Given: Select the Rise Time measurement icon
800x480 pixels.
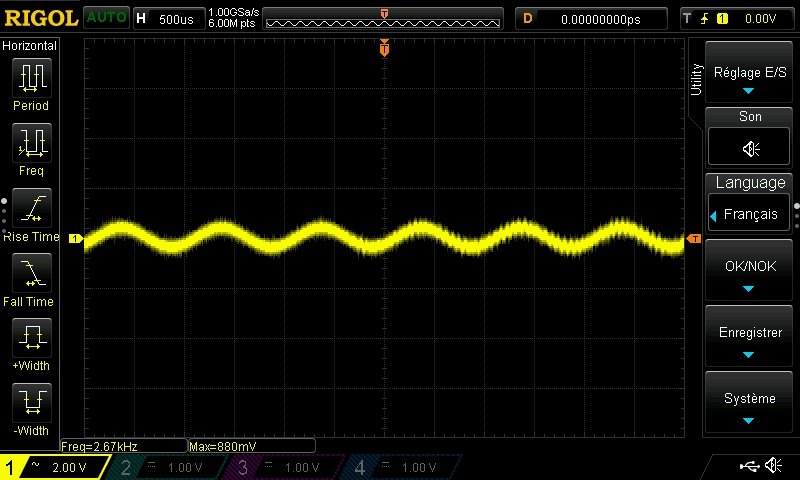Looking at the screenshot, I should click(32, 208).
